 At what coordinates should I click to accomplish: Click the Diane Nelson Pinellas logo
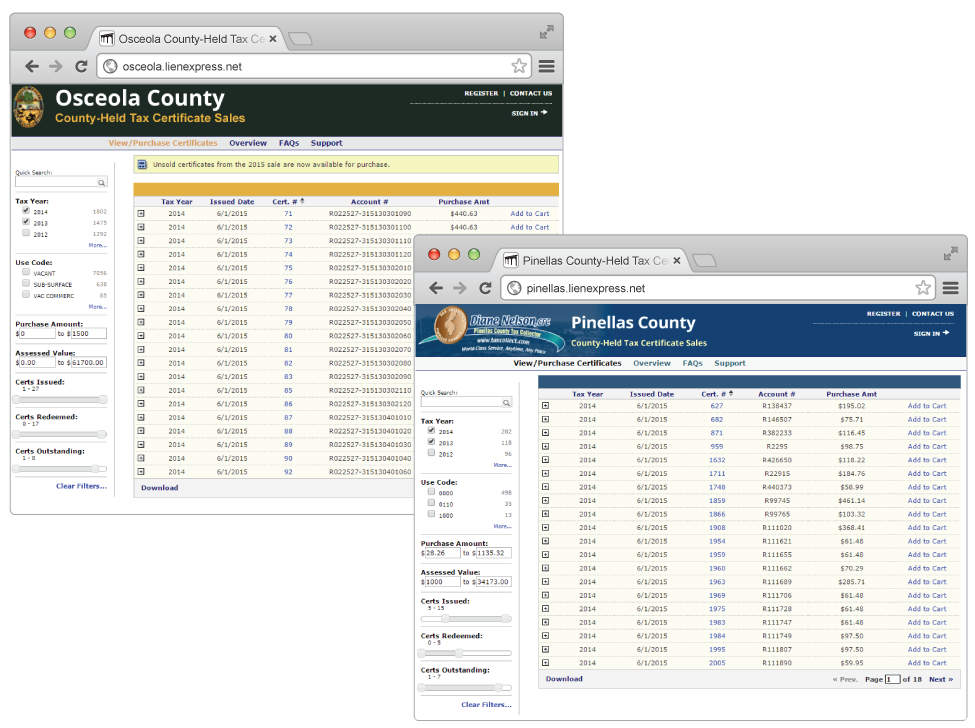(491, 330)
